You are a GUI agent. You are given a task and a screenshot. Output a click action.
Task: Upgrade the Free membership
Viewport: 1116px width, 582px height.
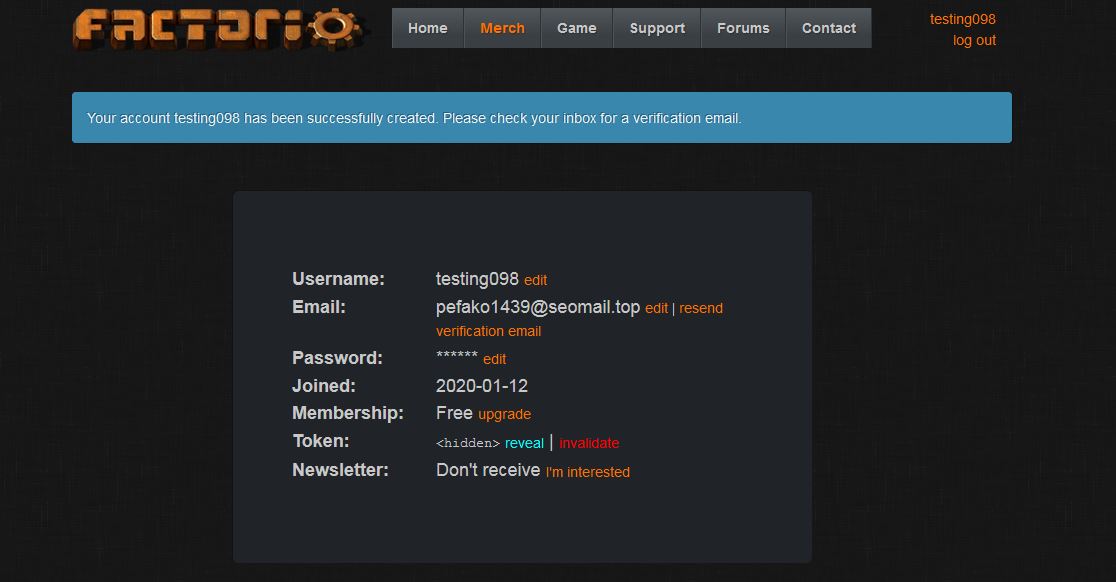click(504, 414)
